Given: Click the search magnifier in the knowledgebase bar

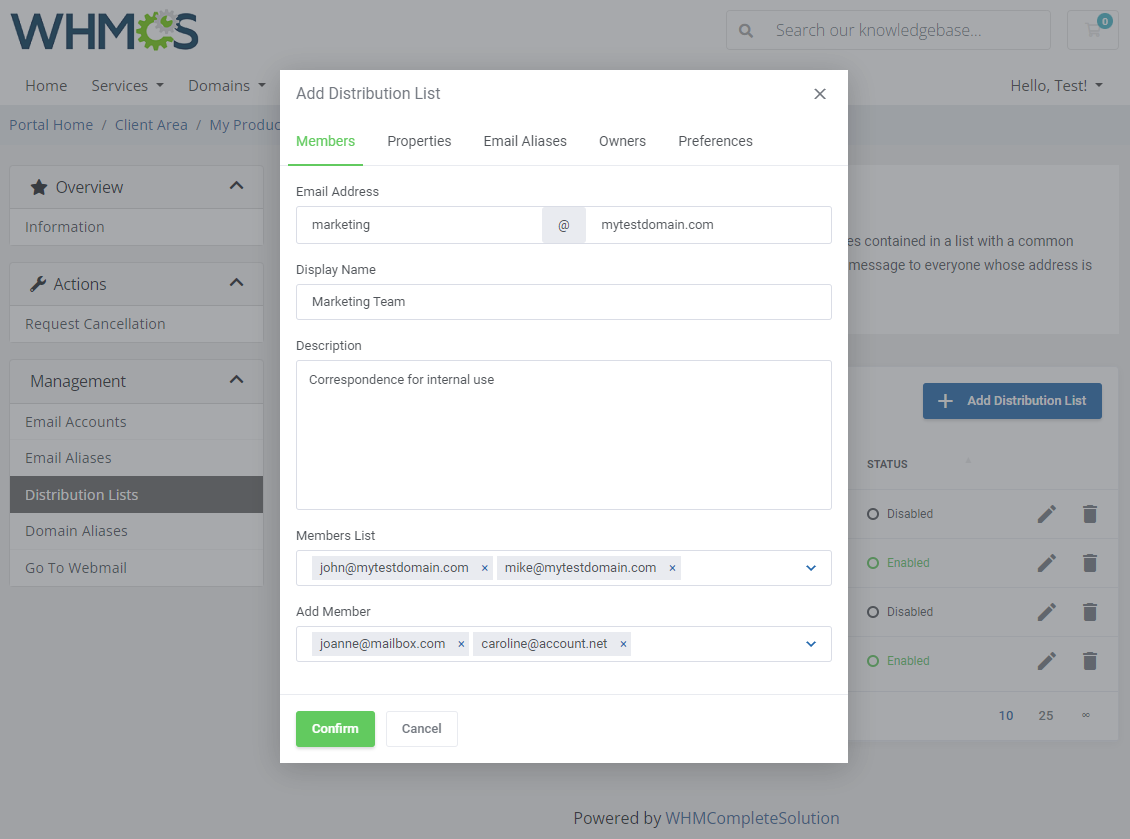Looking at the screenshot, I should coord(746,30).
